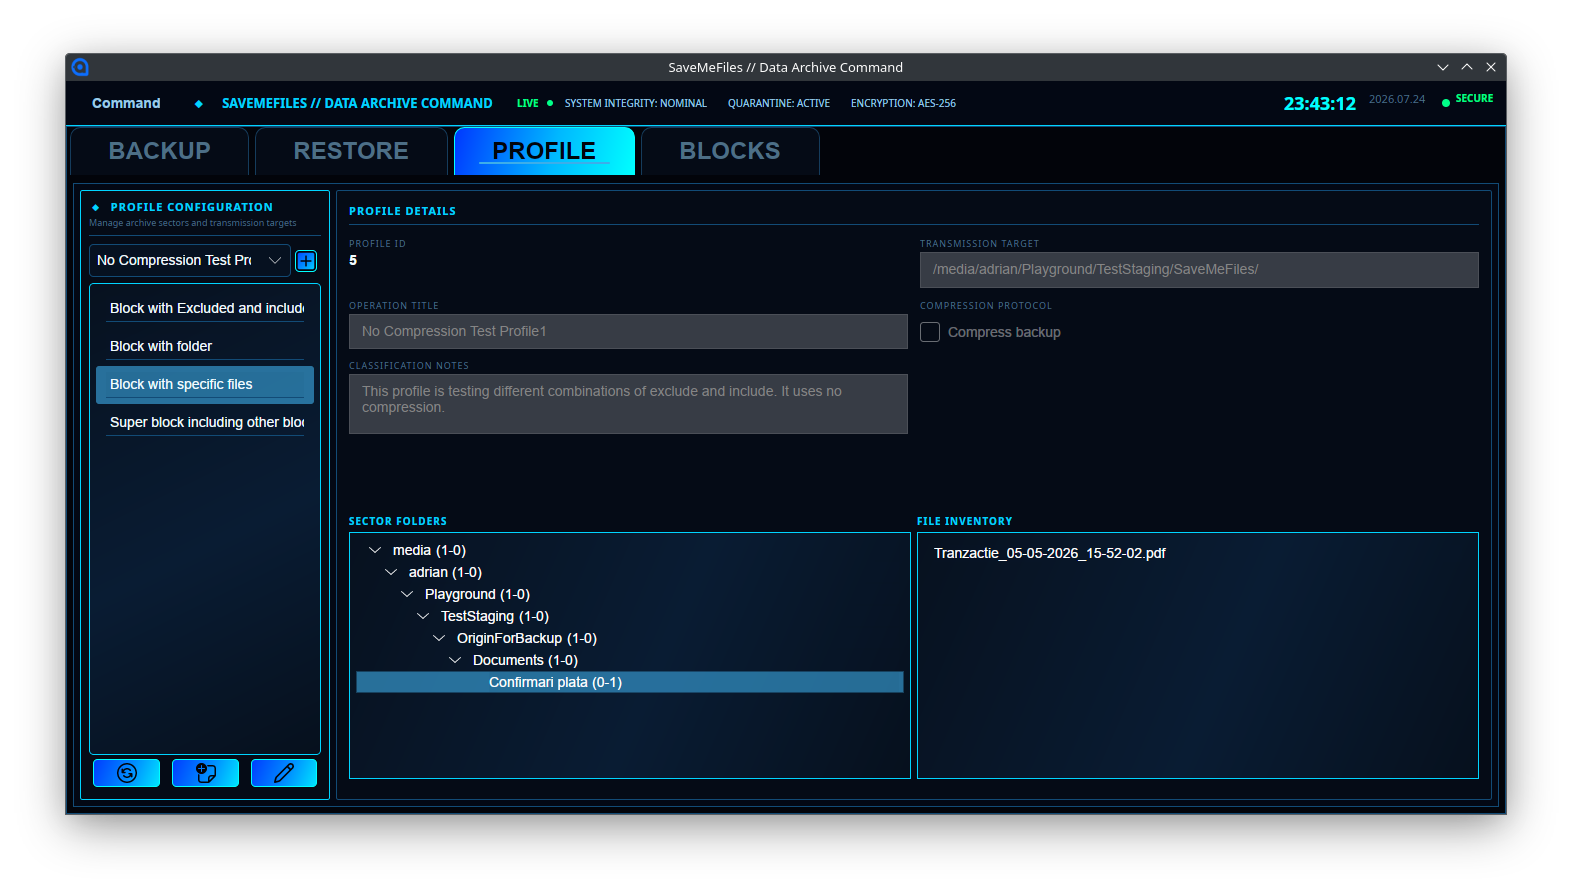Click the Transmission Target path field

(1199, 269)
